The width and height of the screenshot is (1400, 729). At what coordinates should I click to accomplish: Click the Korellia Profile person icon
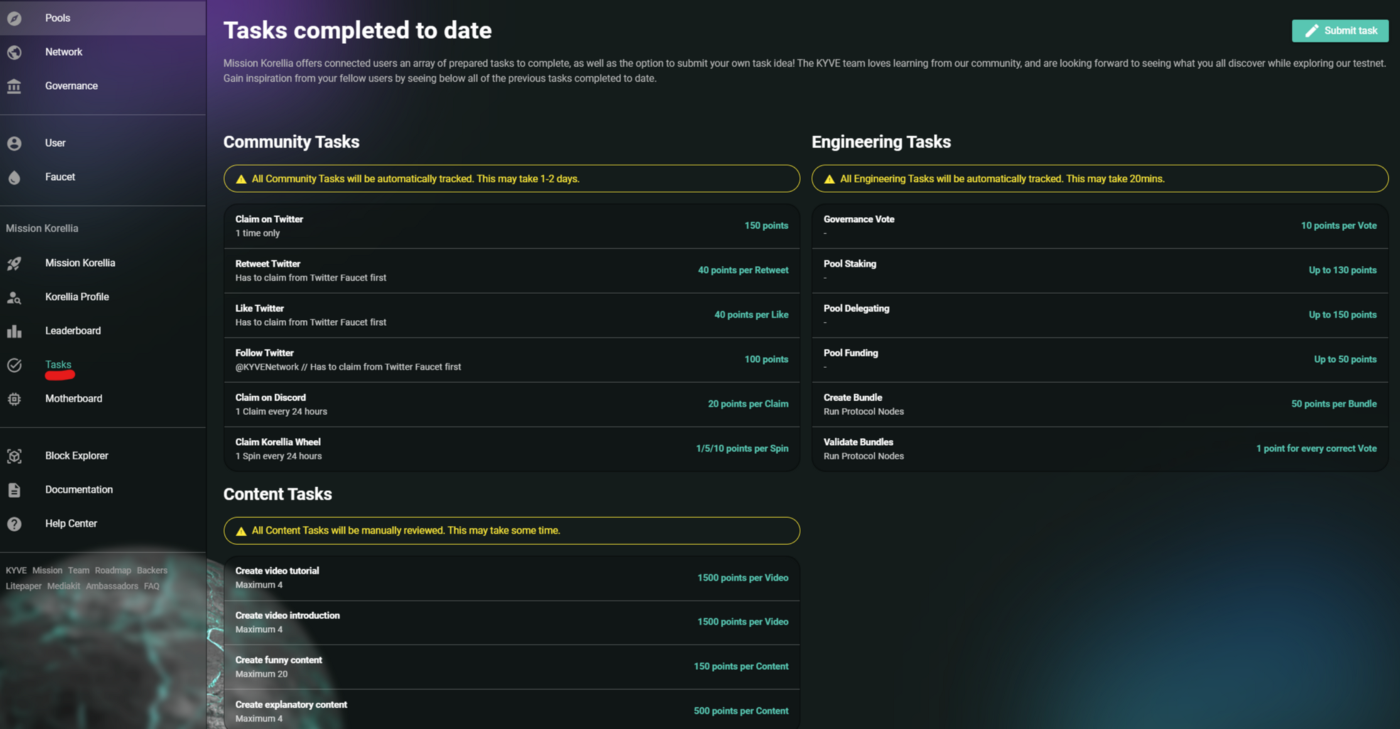point(14,297)
